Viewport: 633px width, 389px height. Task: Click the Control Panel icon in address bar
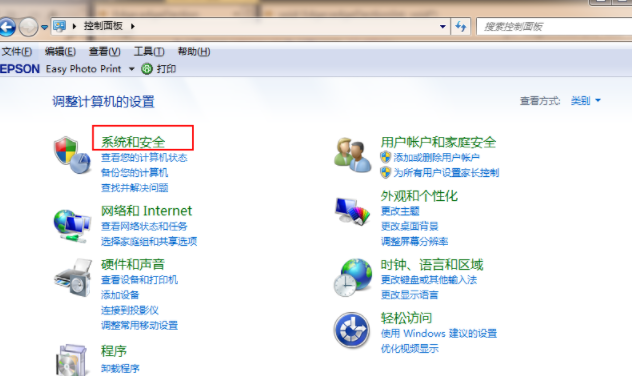[59, 26]
